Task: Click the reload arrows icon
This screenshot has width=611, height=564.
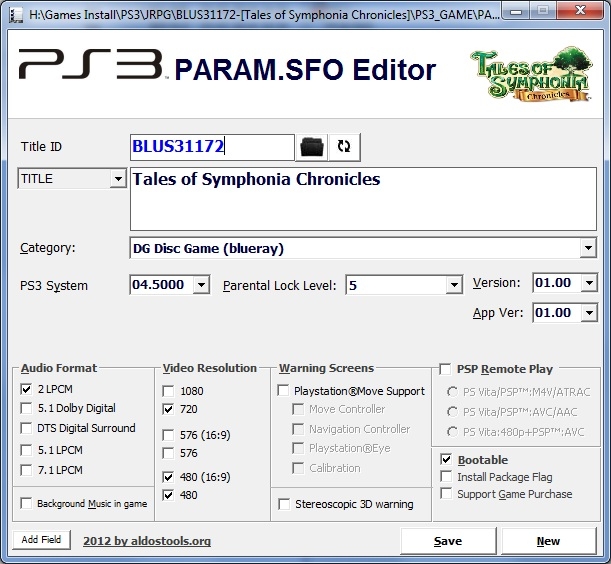Action: 344,147
